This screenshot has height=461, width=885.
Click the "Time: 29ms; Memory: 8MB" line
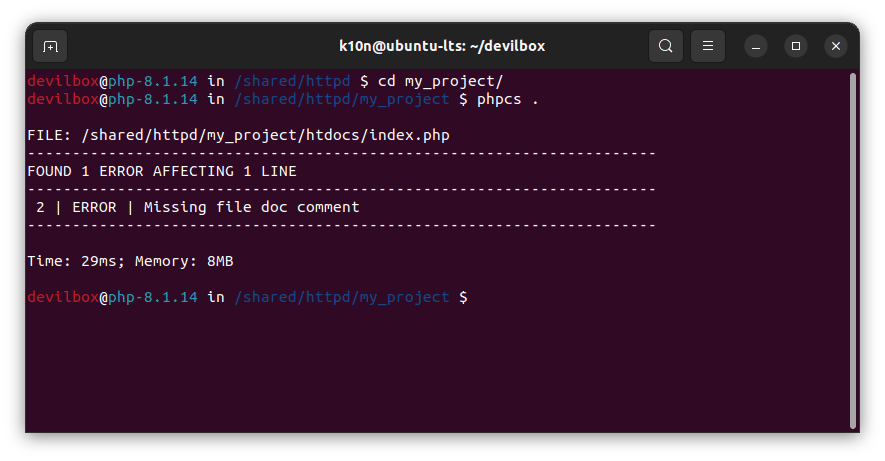pos(130,261)
